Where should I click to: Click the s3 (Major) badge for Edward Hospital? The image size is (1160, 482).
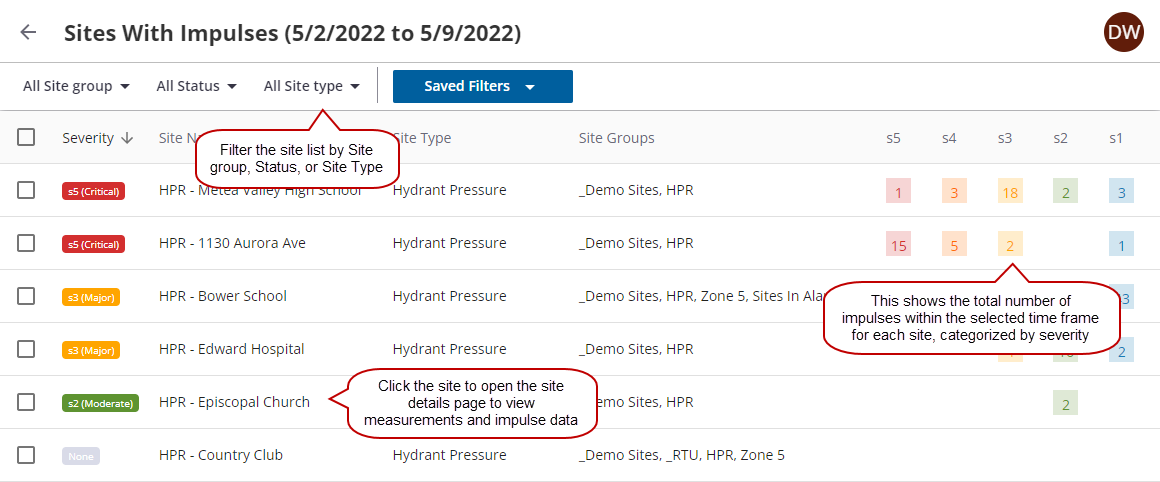pyautogui.click(x=91, y=350)
